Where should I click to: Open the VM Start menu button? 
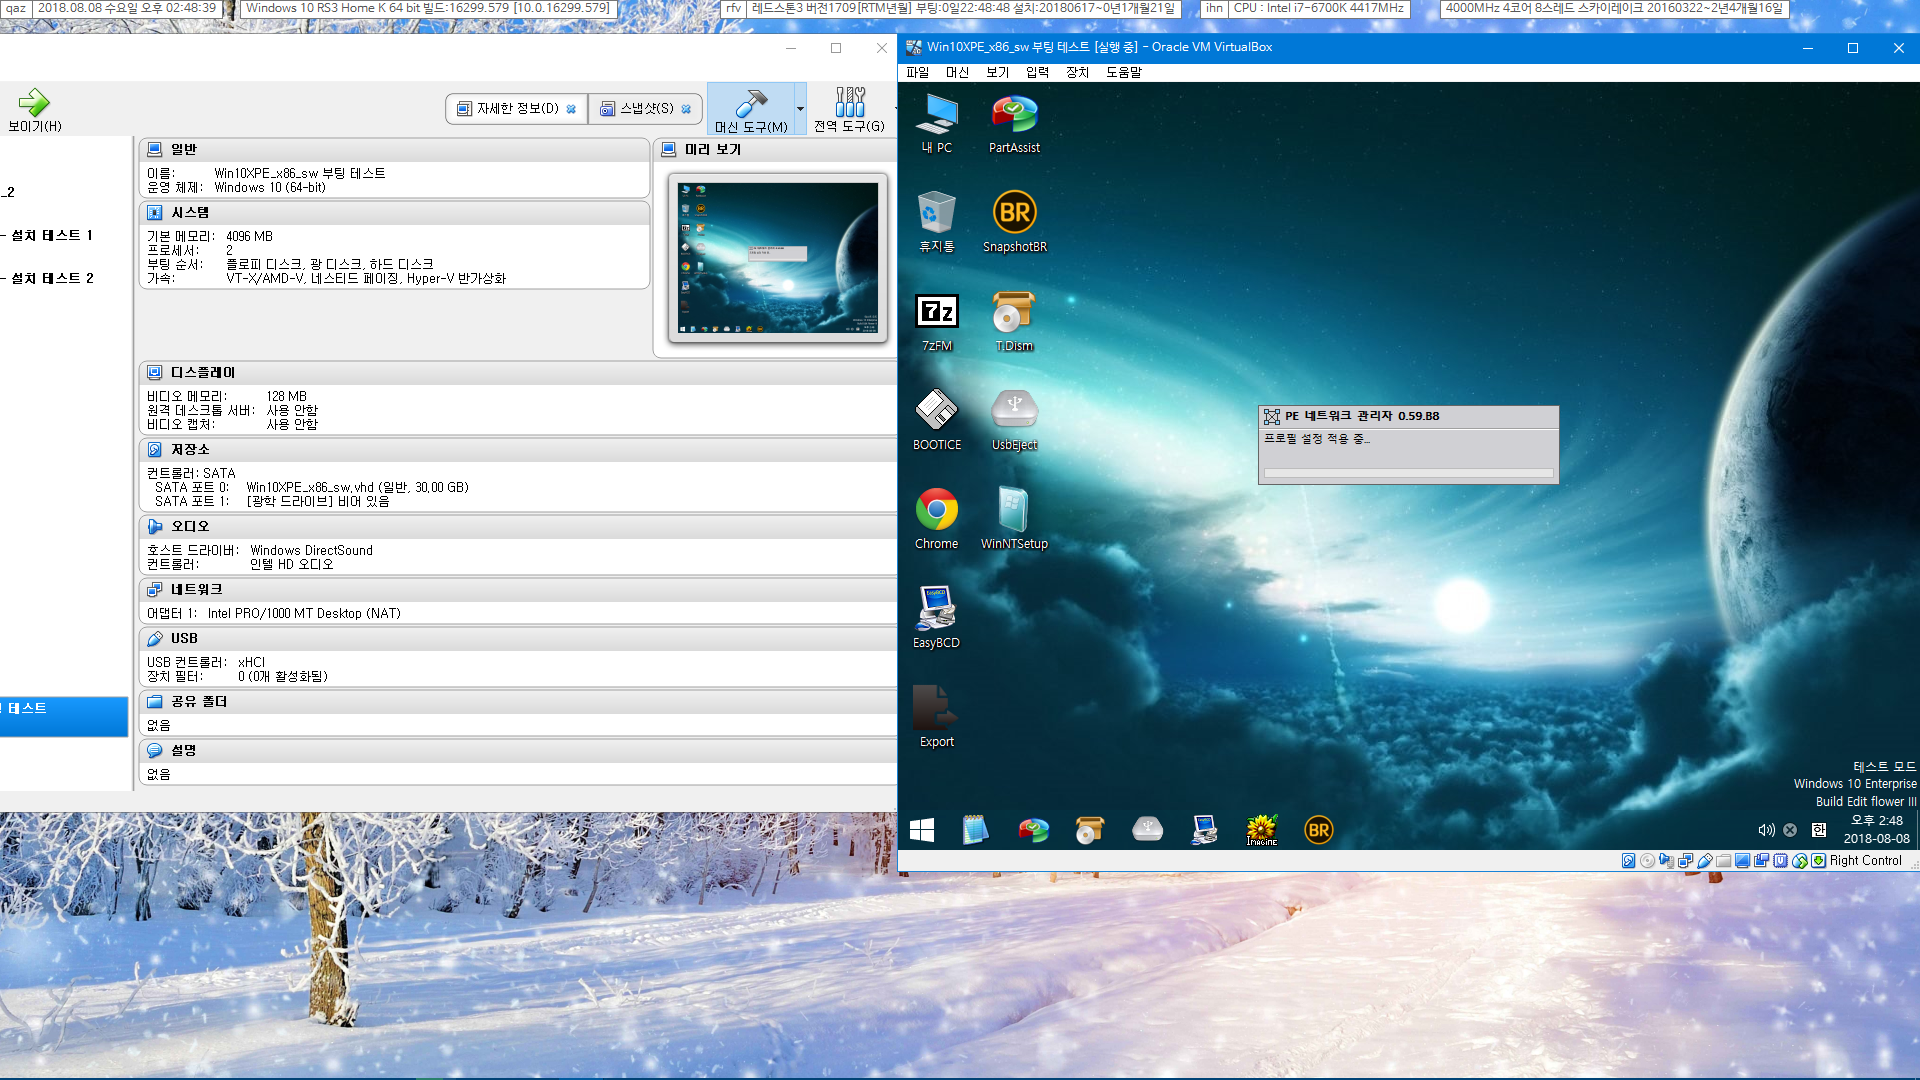tap(922, 830)
